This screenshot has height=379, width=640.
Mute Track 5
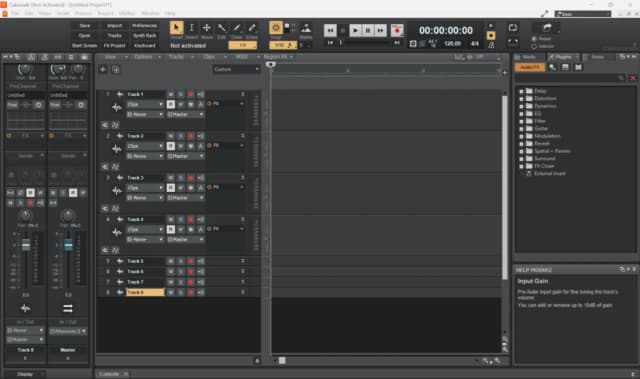point(171,261)
